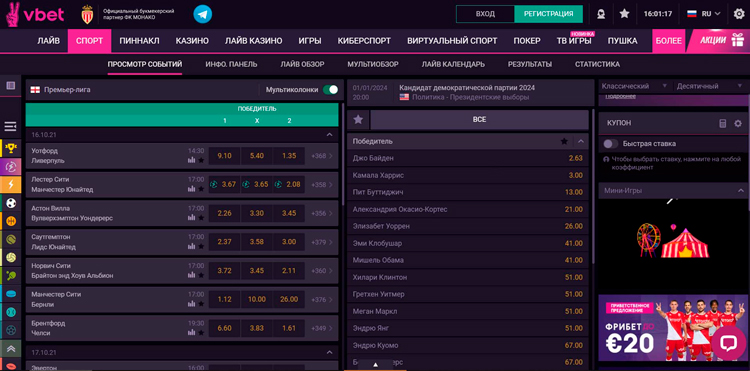
Task: Pick Джо Байден at 2.63
Action: click(x=468, y=158)
